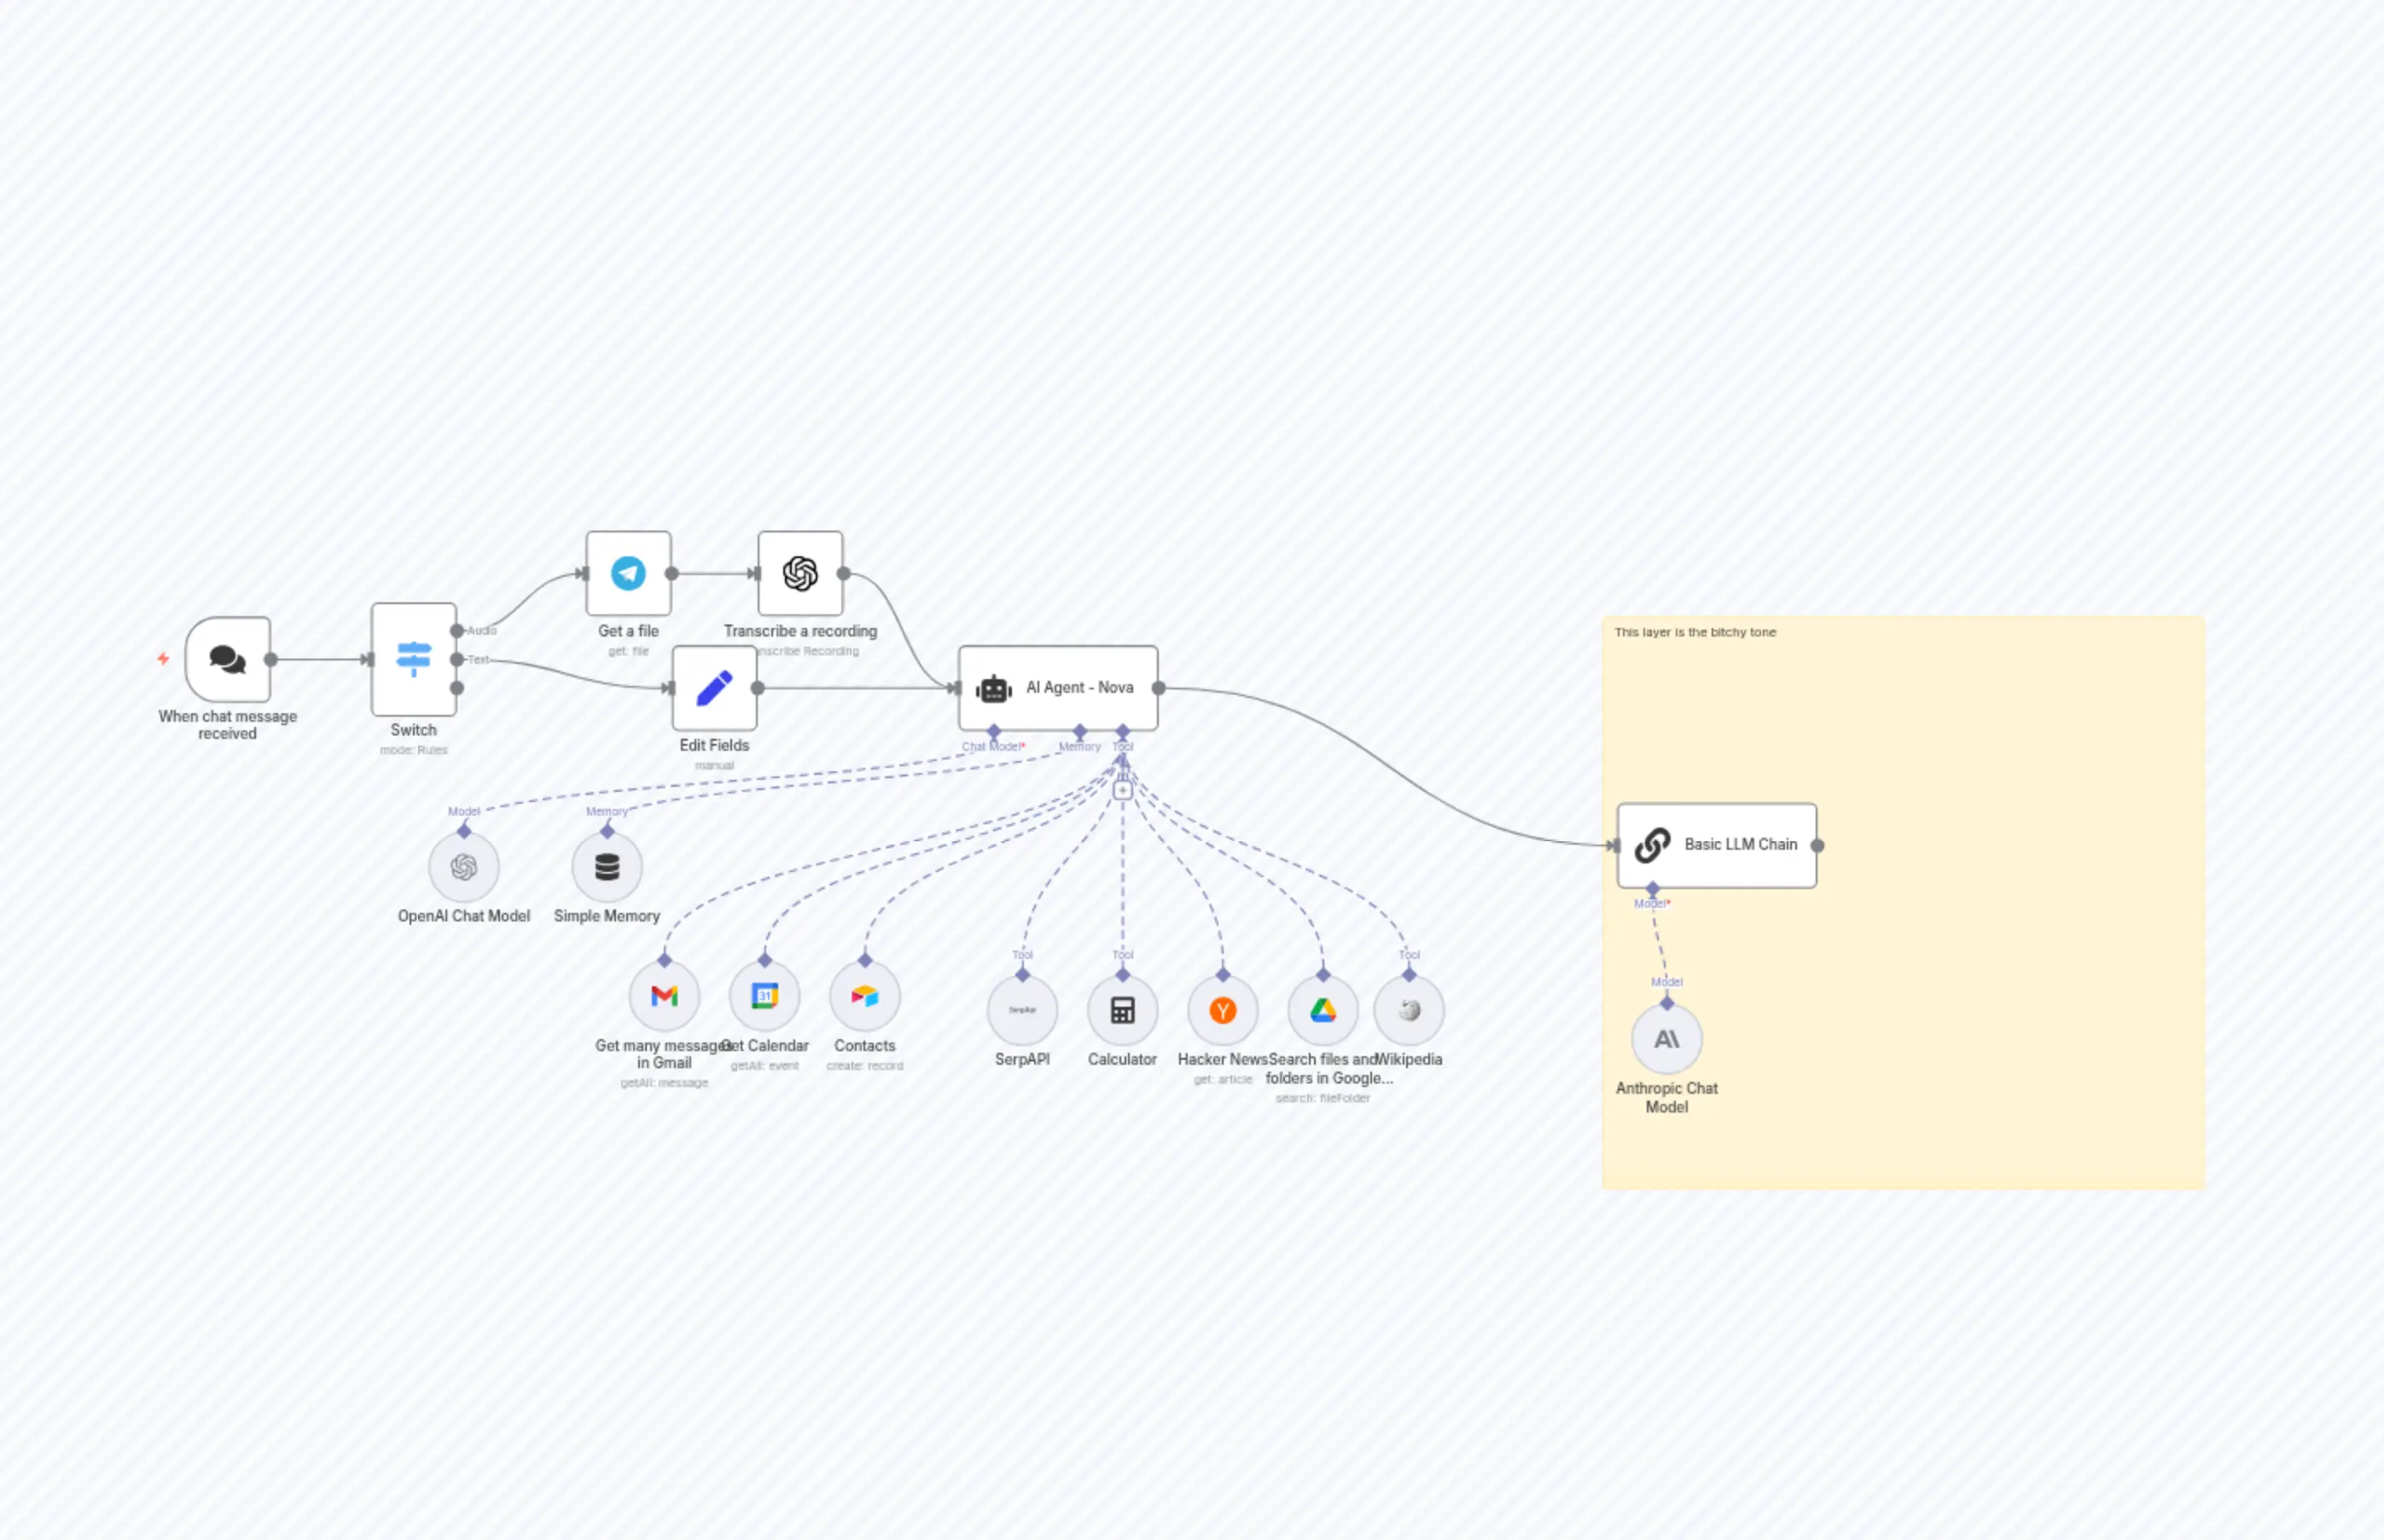Open the Basic LLM Chain node
The image size is (2384, 1540).
[1716, 844]
